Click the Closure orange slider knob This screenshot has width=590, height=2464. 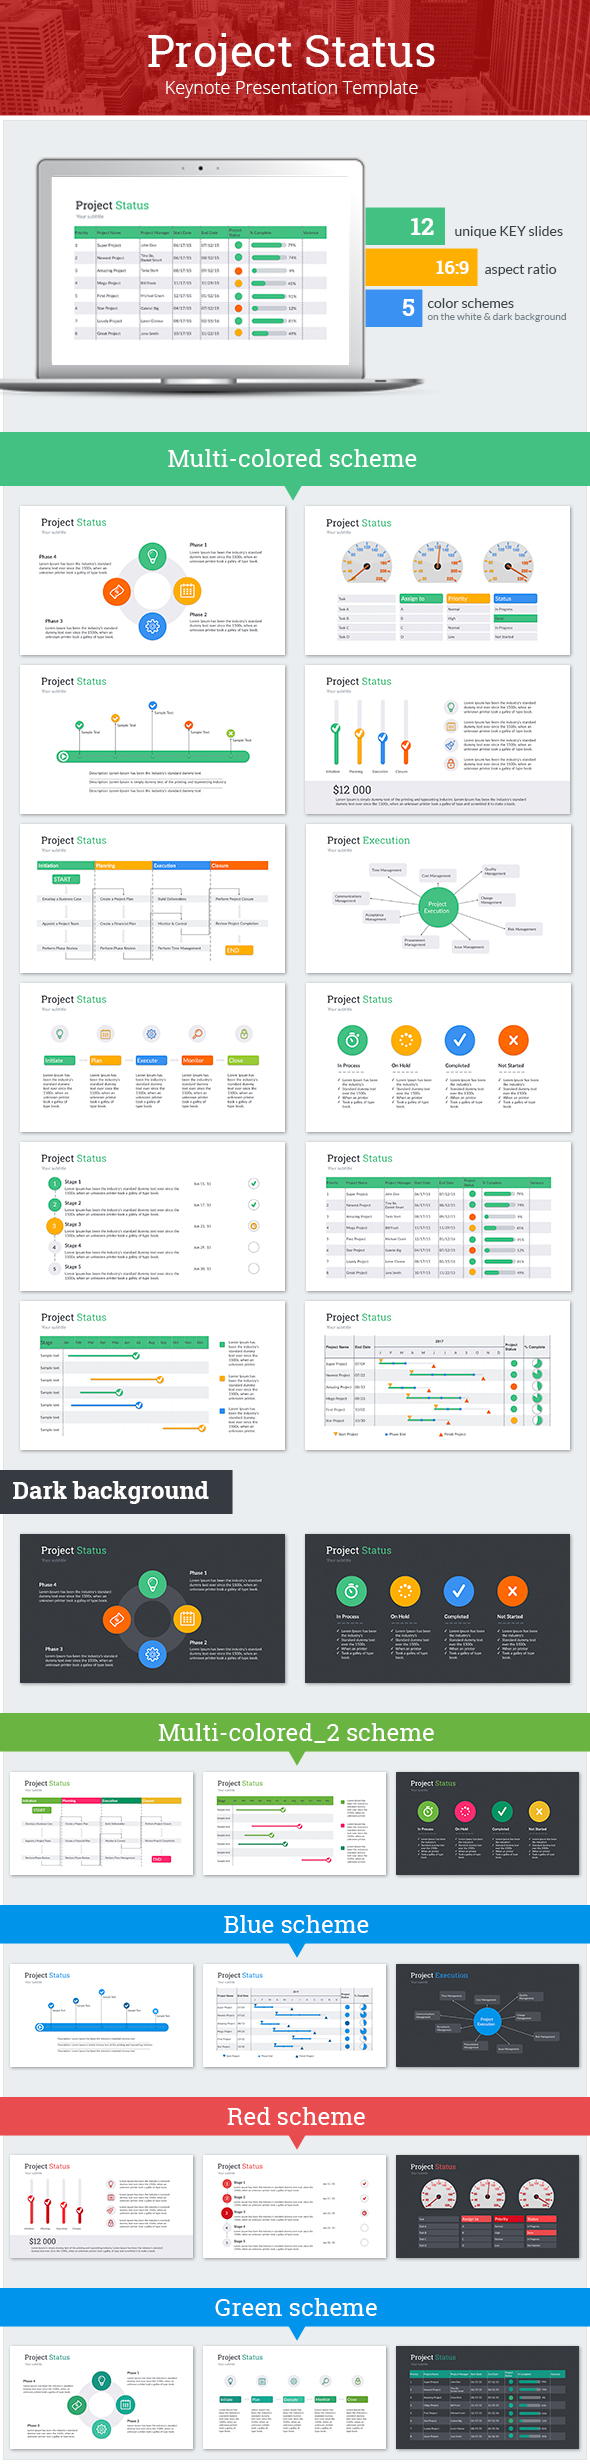coord(405,745)
